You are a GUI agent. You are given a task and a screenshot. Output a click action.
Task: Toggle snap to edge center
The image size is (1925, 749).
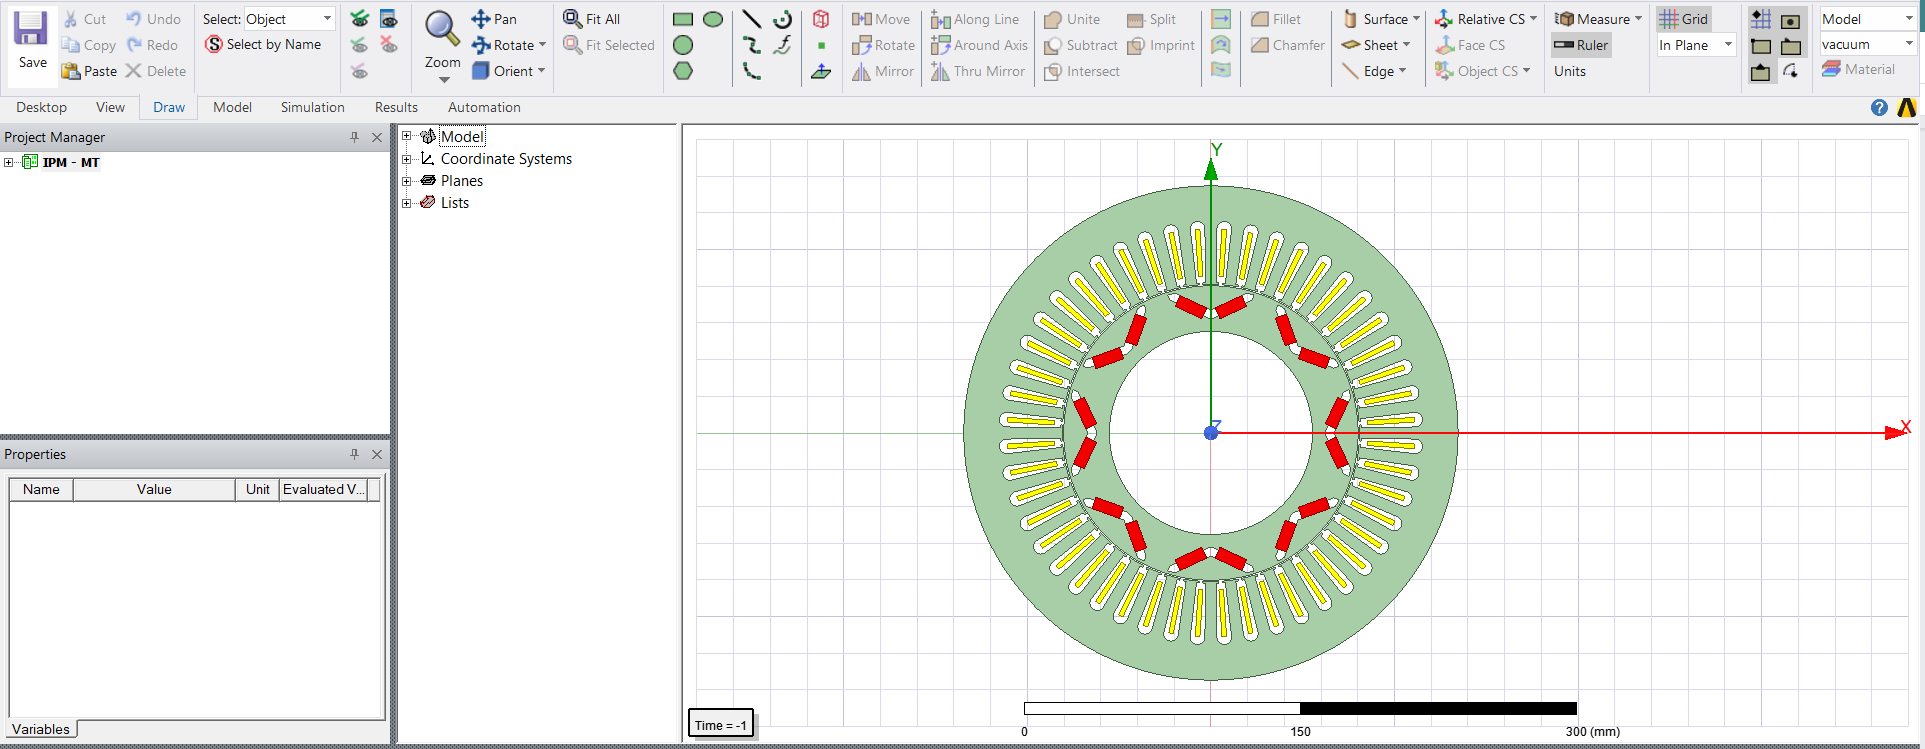point(1762,71)
